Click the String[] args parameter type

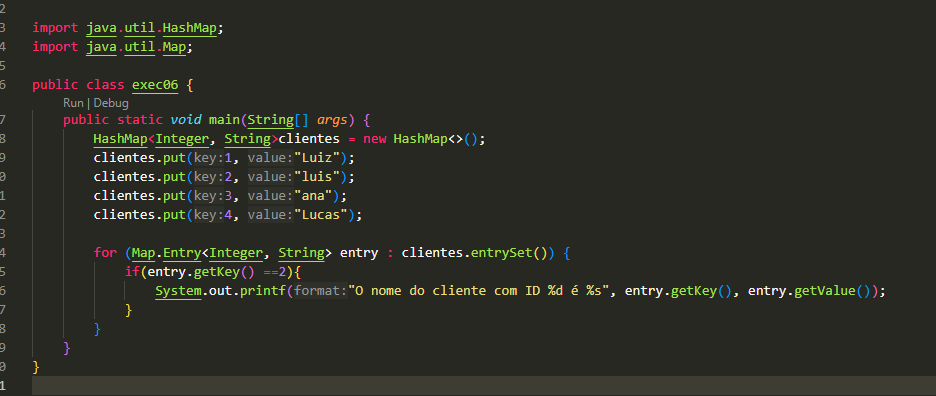[x=278, y=119]
